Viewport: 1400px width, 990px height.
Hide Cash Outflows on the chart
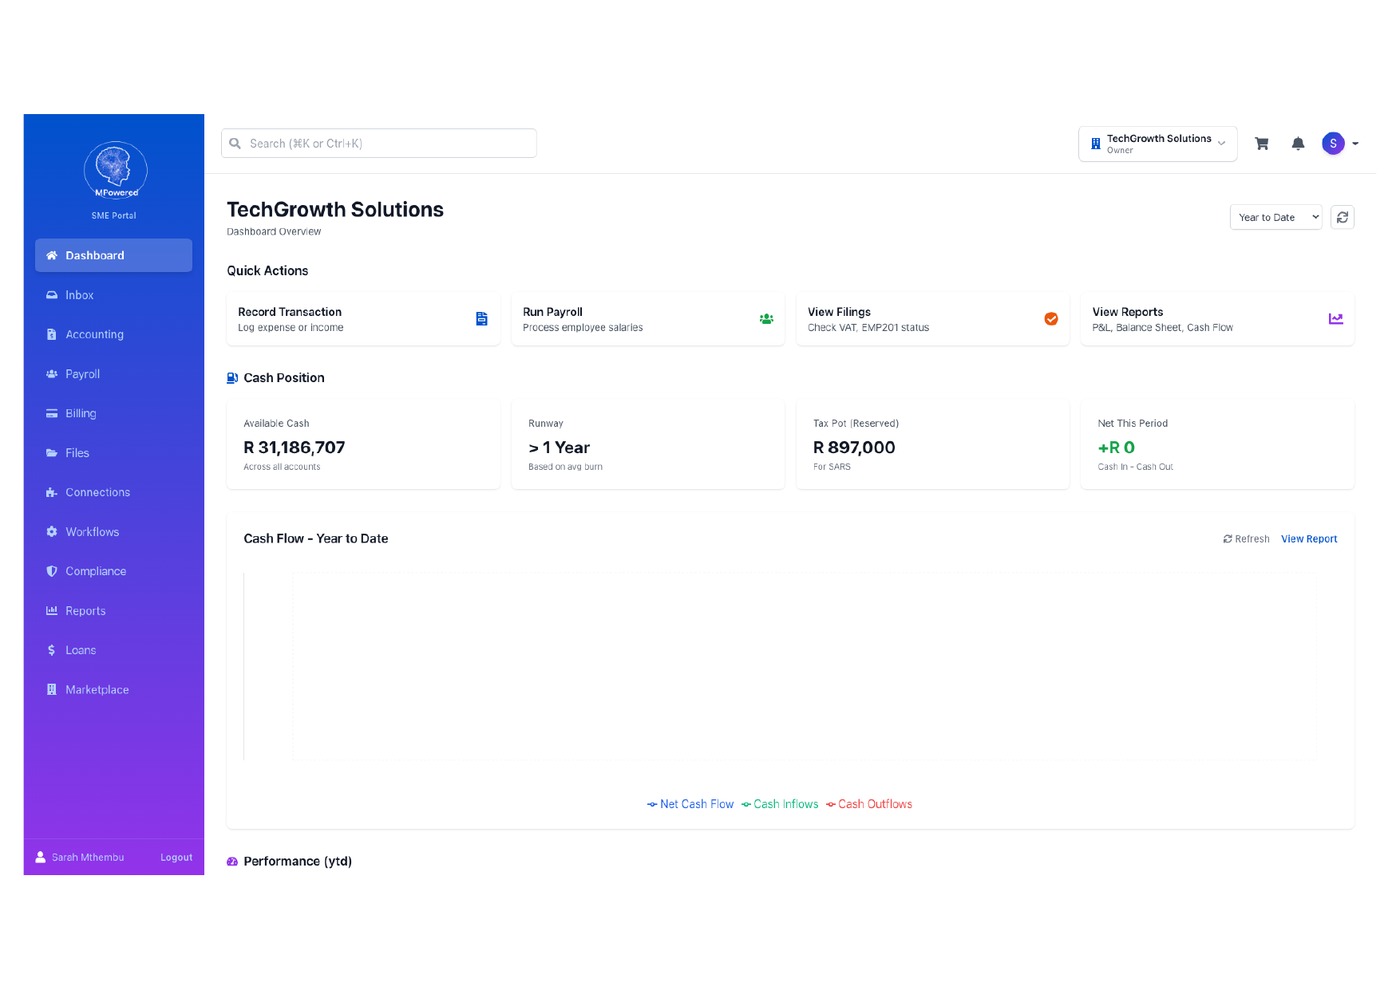click(868, 804)
